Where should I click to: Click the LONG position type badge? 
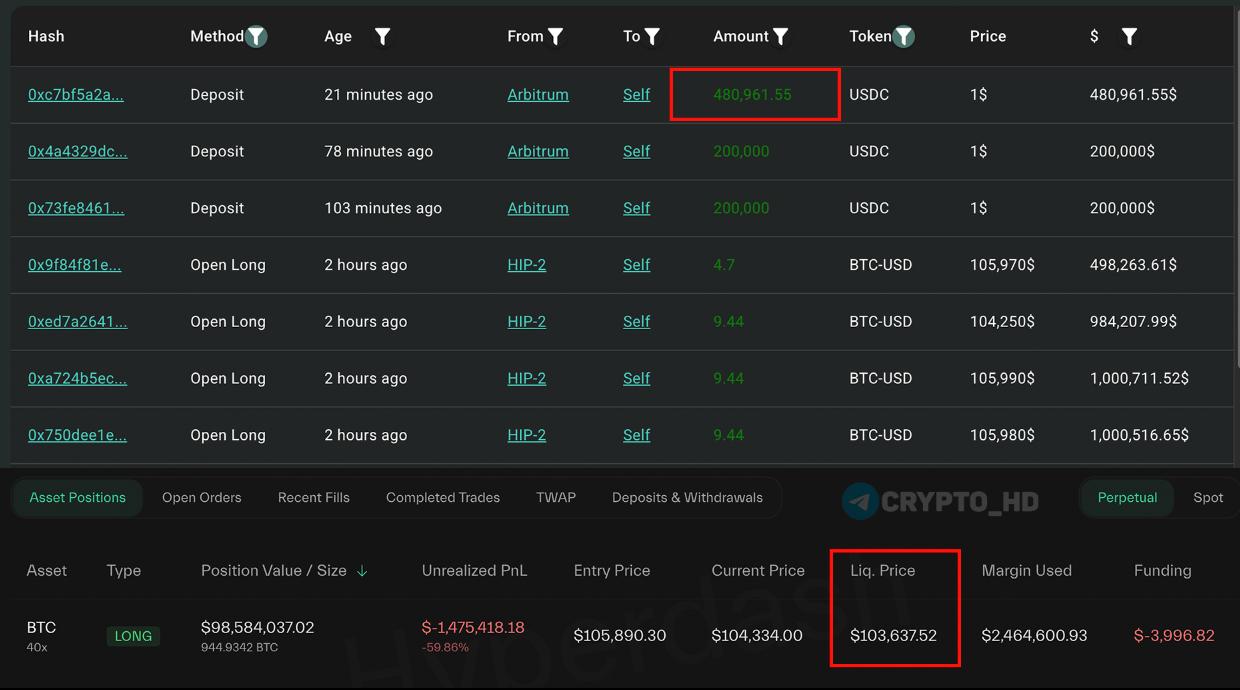[133, 636]
